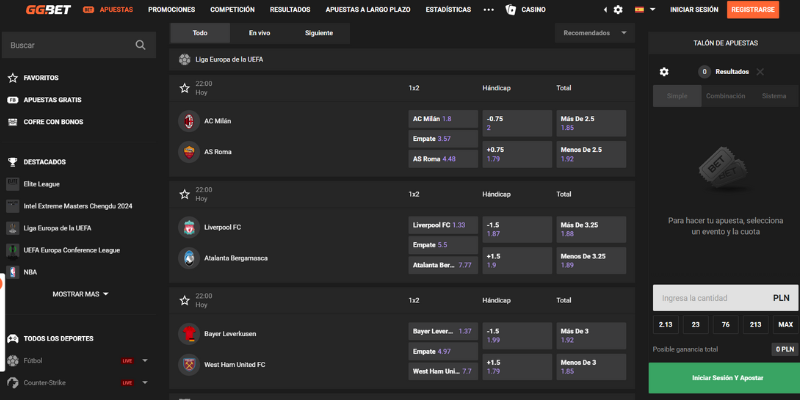Select West Ham 7.7 odds
This screenshot has width=800, height=400.
[x=443, y=371]
